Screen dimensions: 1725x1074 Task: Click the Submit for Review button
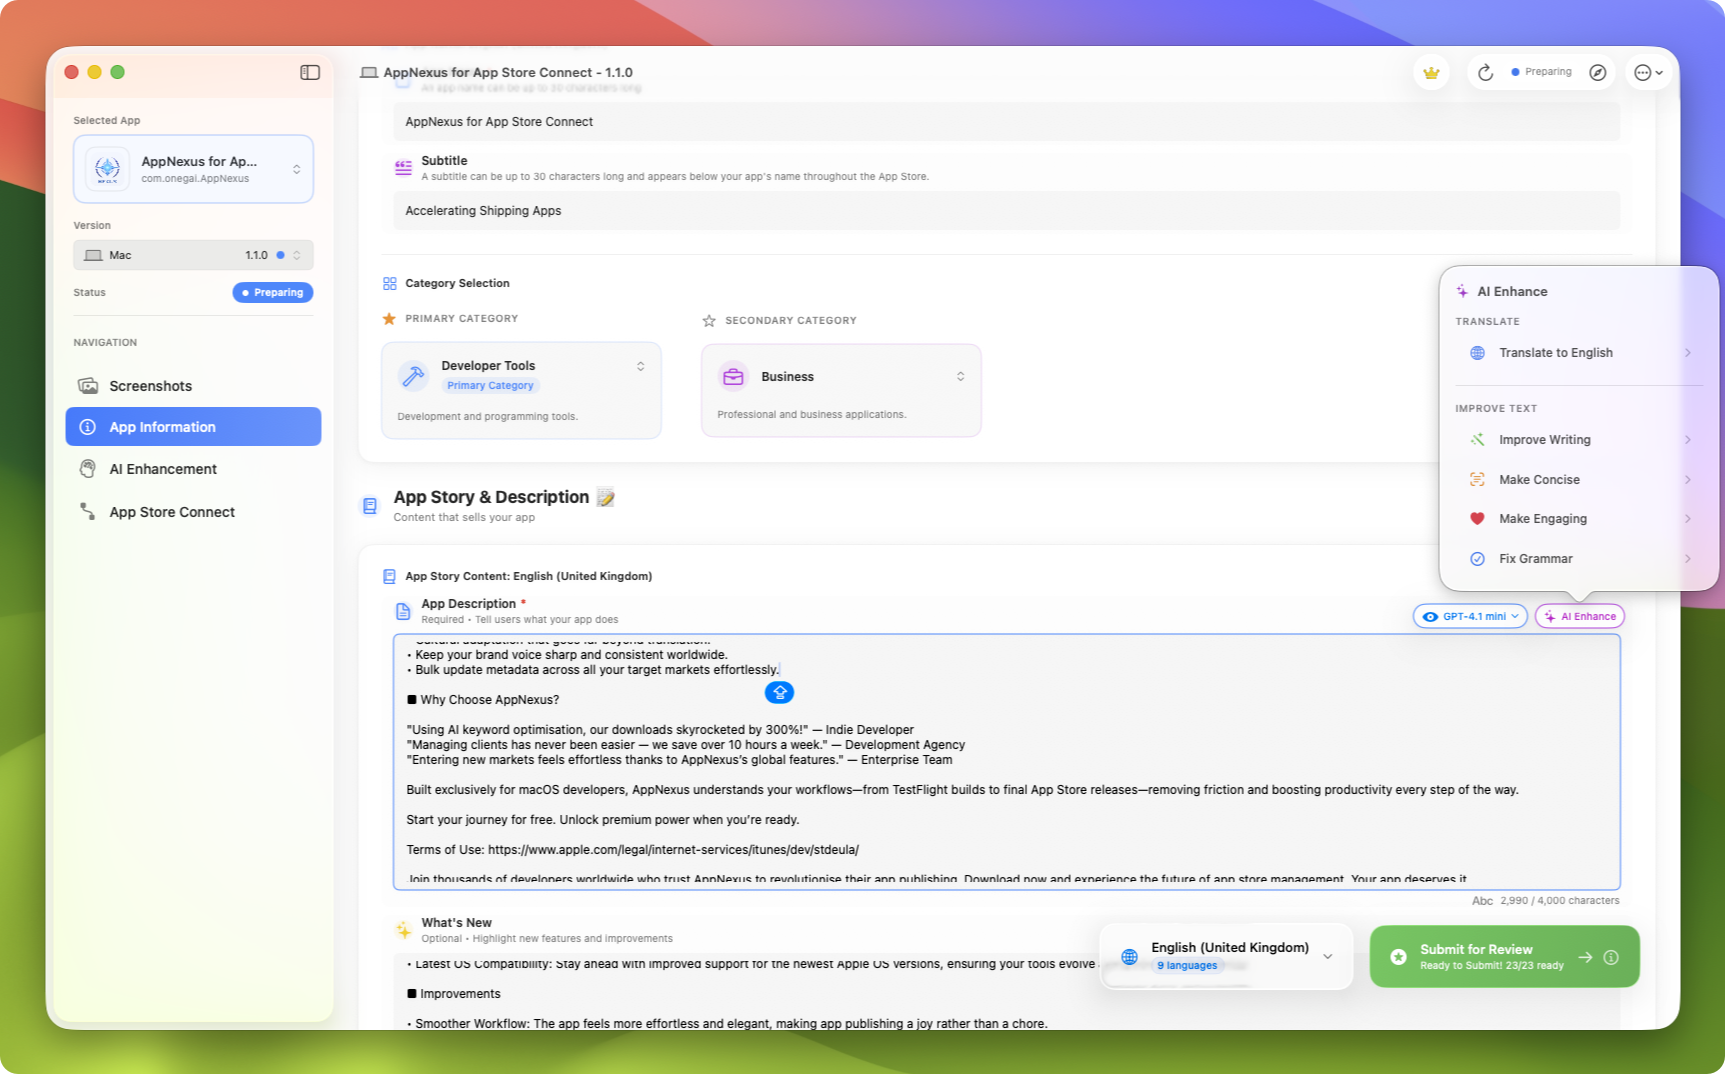pyautogui.click(x=1478, y=956)
